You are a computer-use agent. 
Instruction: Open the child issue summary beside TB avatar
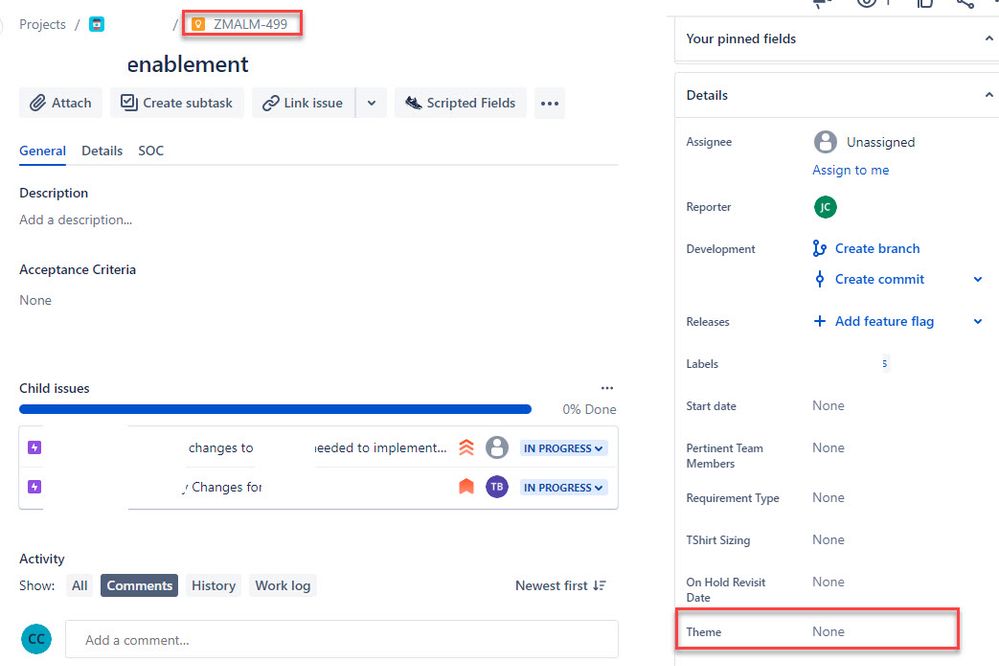pyautogui.click(x=223, y=487)
